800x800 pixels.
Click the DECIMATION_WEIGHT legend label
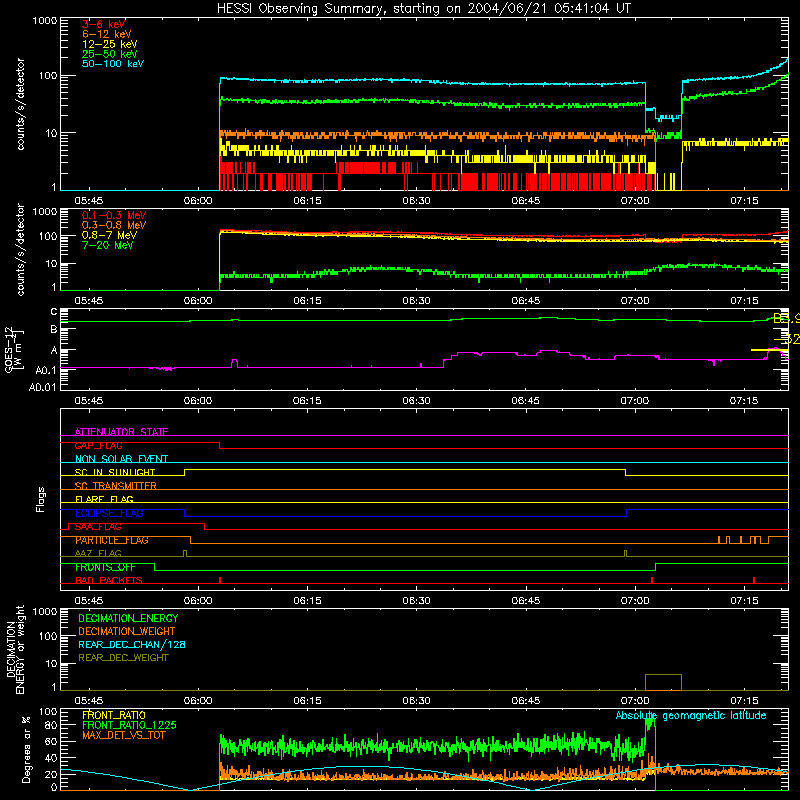point(127,631)
